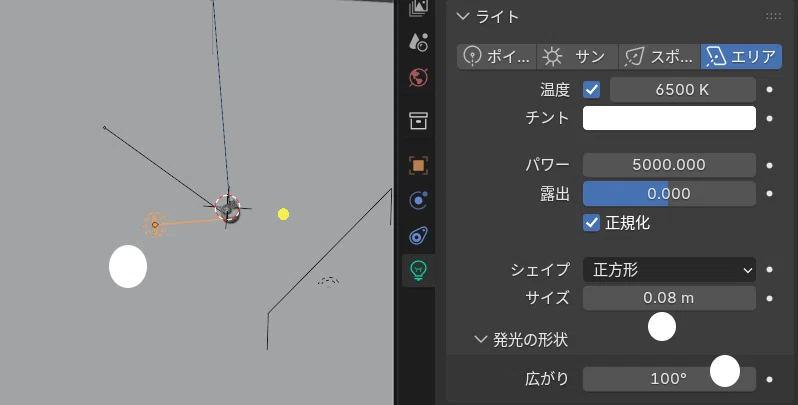The width and height of the screenshot is (798, 405).
Task: Edit the サイズ 0.08 m size field
Action: point(669,298)
